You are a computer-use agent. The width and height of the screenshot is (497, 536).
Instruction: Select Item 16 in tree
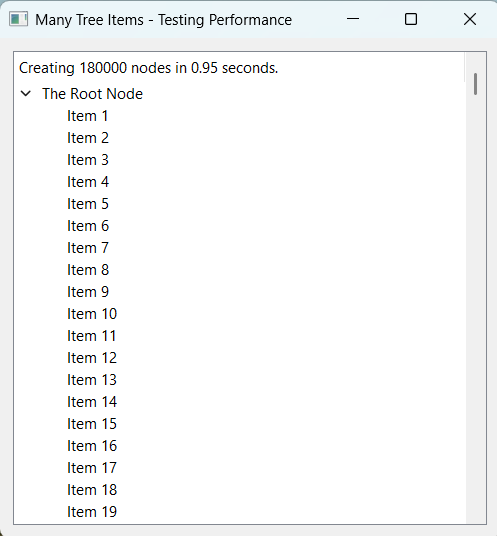[92, 446]
